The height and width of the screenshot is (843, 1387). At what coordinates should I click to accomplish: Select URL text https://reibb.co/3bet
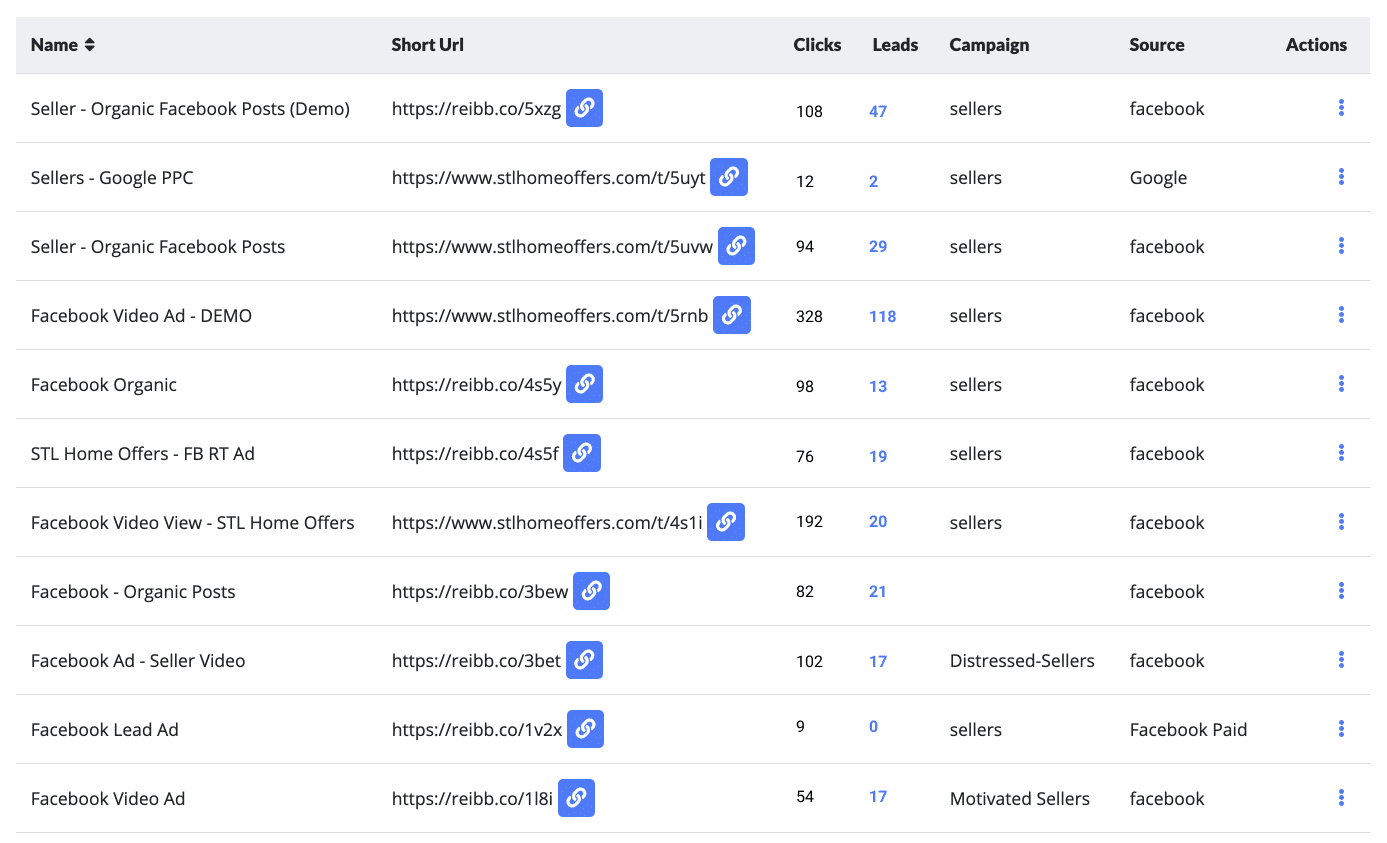[476, 661]
